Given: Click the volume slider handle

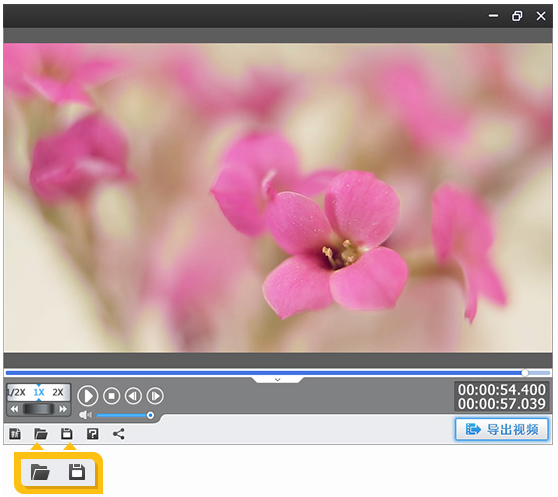Looking at the screenshot, I should tap(150, 415).
